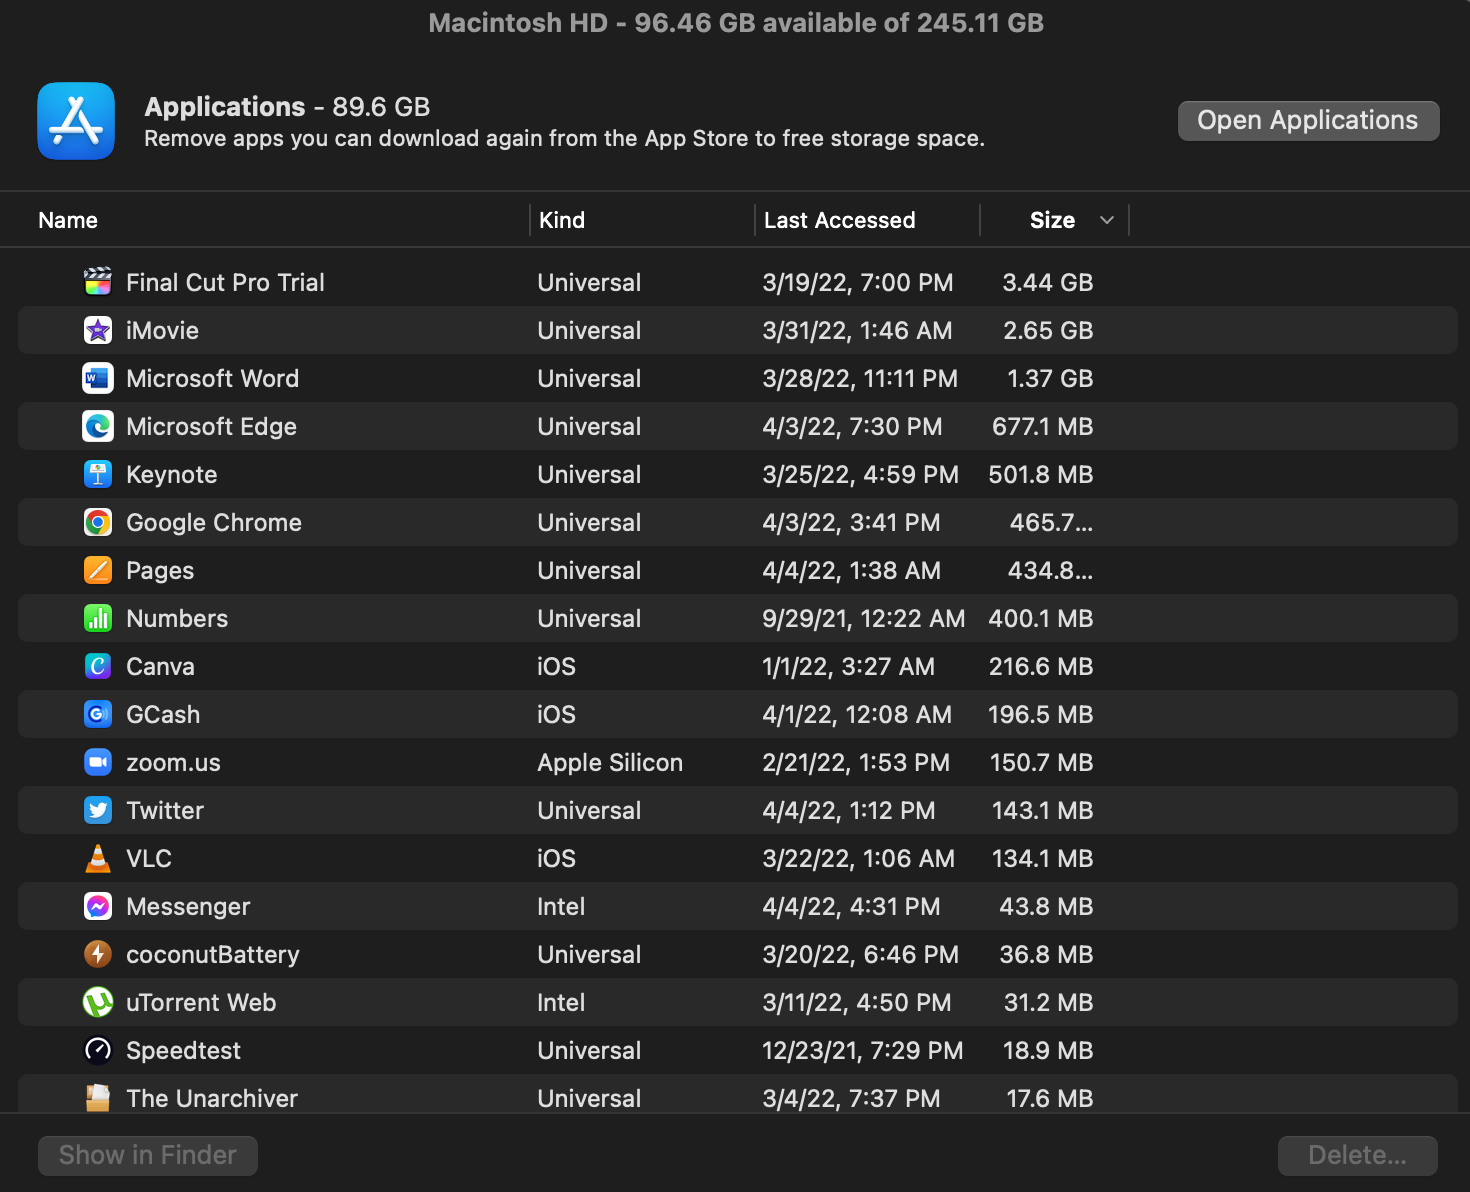This screenshot has height=1192, width=1470.
Task: Click the '2/21/22, 1:53 PM' date cell
Action: 856,763
